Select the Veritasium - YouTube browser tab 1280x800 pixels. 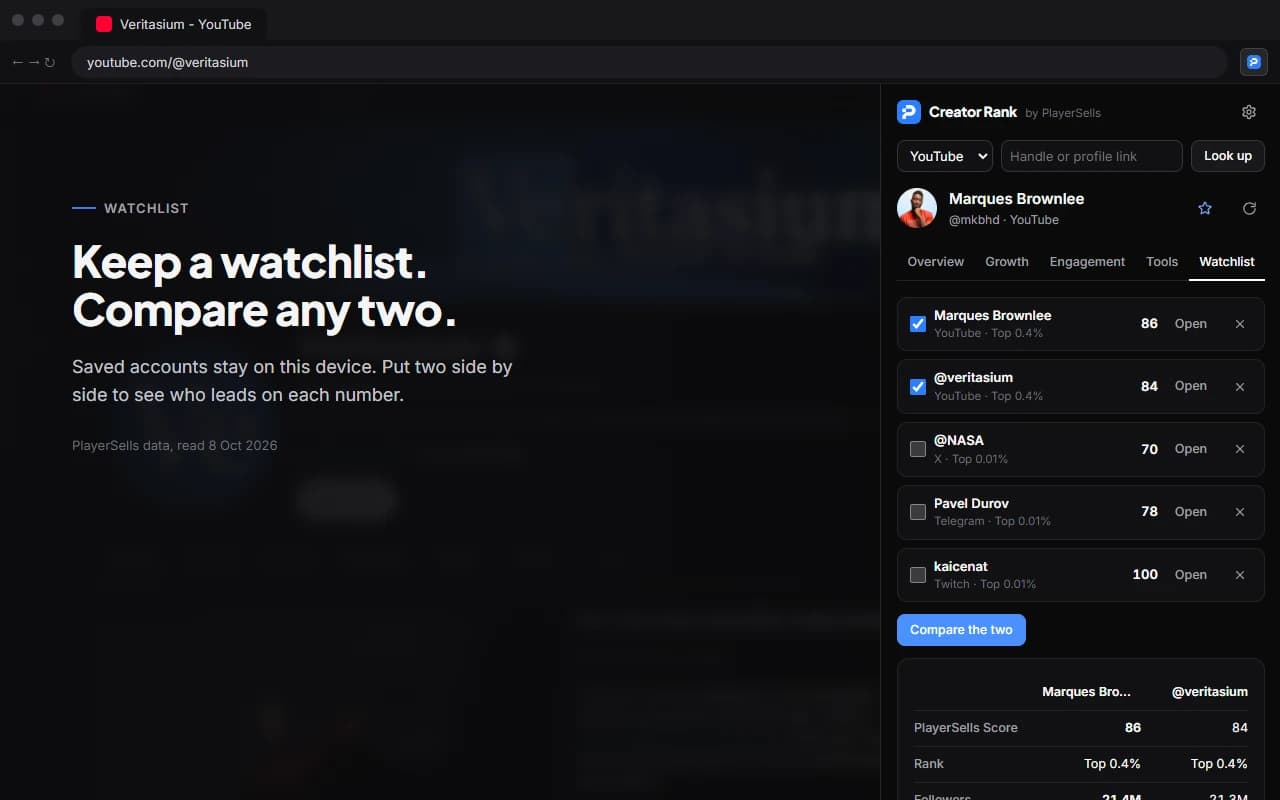(x=174, y=24)
